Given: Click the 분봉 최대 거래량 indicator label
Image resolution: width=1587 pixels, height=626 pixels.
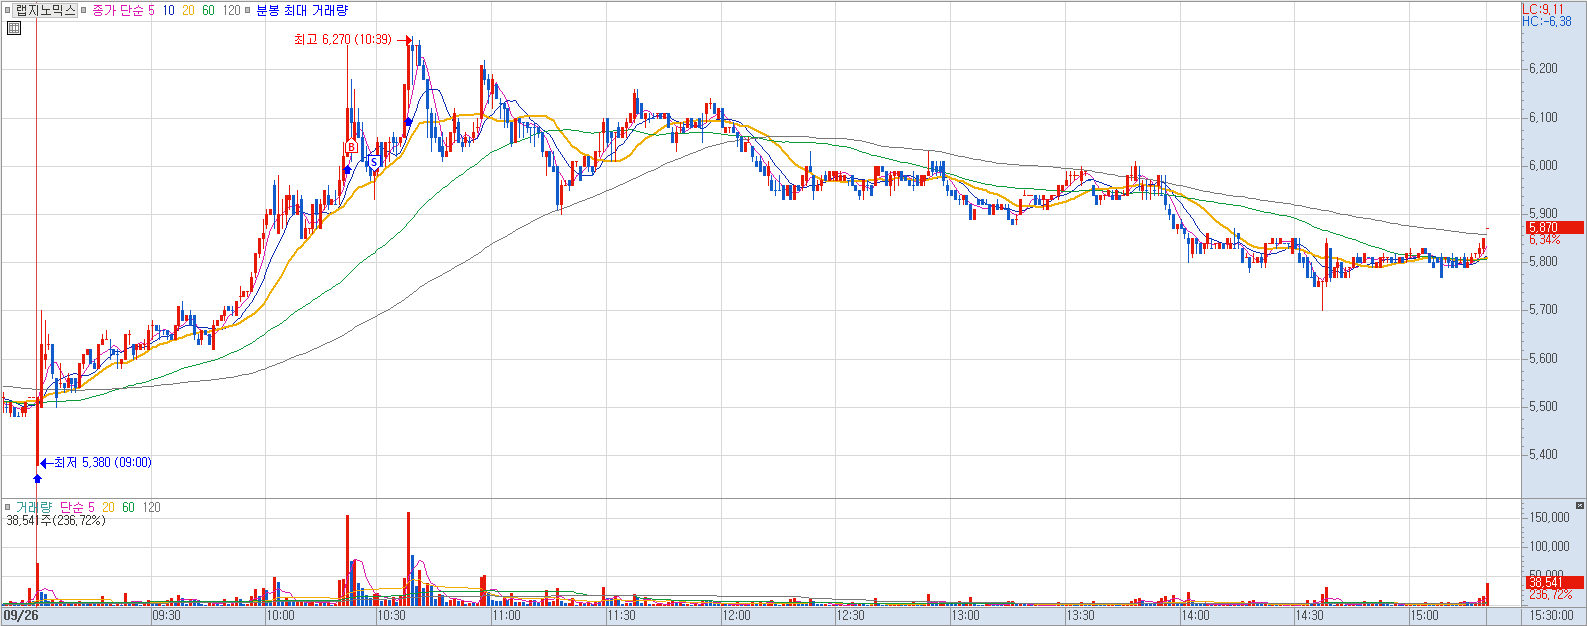Looking at the screenshot, I should 302,10.
